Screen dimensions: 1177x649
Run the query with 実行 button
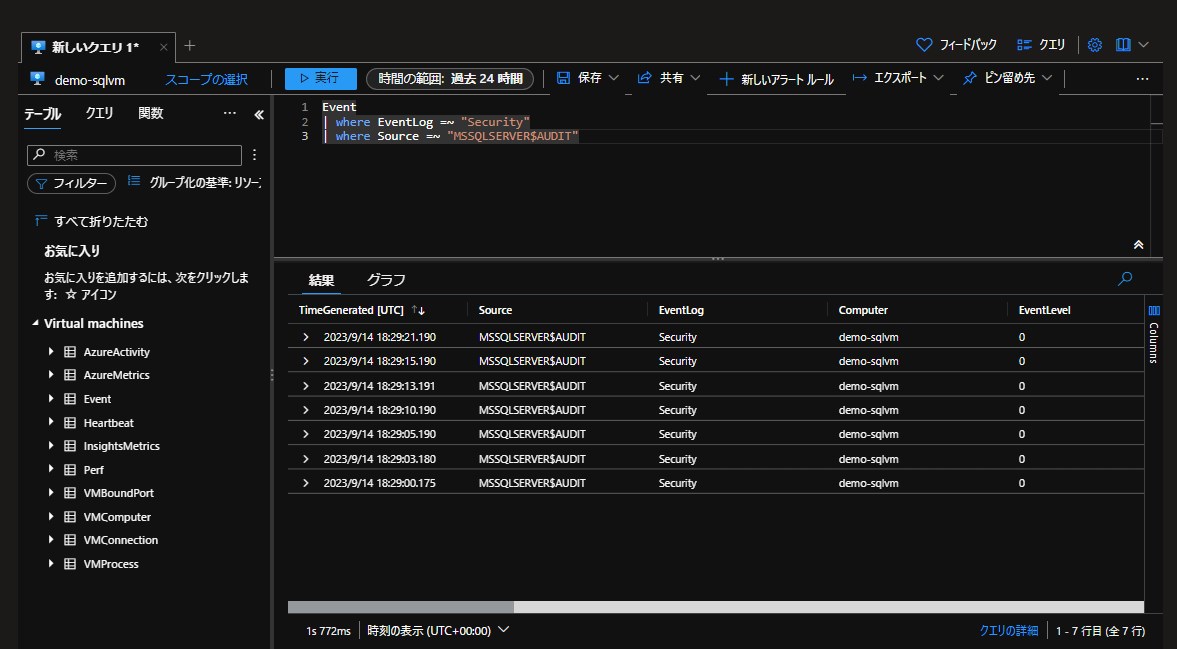321,78
